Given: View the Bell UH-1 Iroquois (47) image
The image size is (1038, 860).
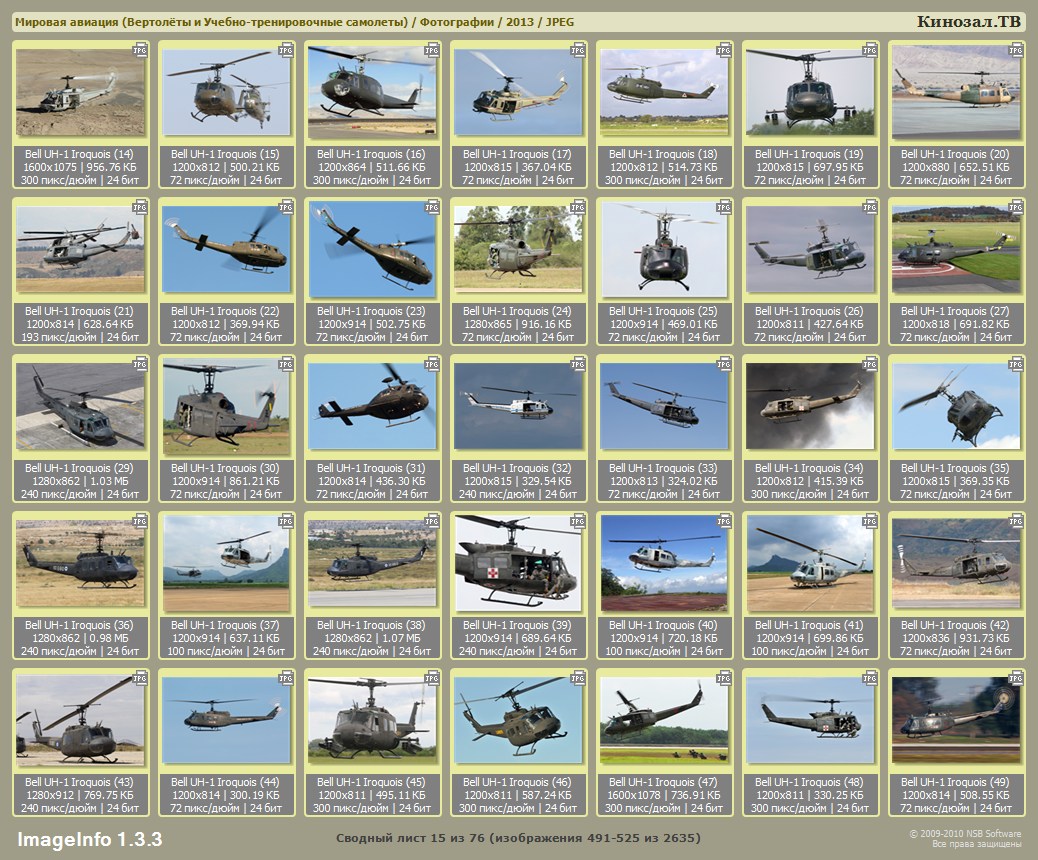Looking at the screenshot, I should pos(664,720).
